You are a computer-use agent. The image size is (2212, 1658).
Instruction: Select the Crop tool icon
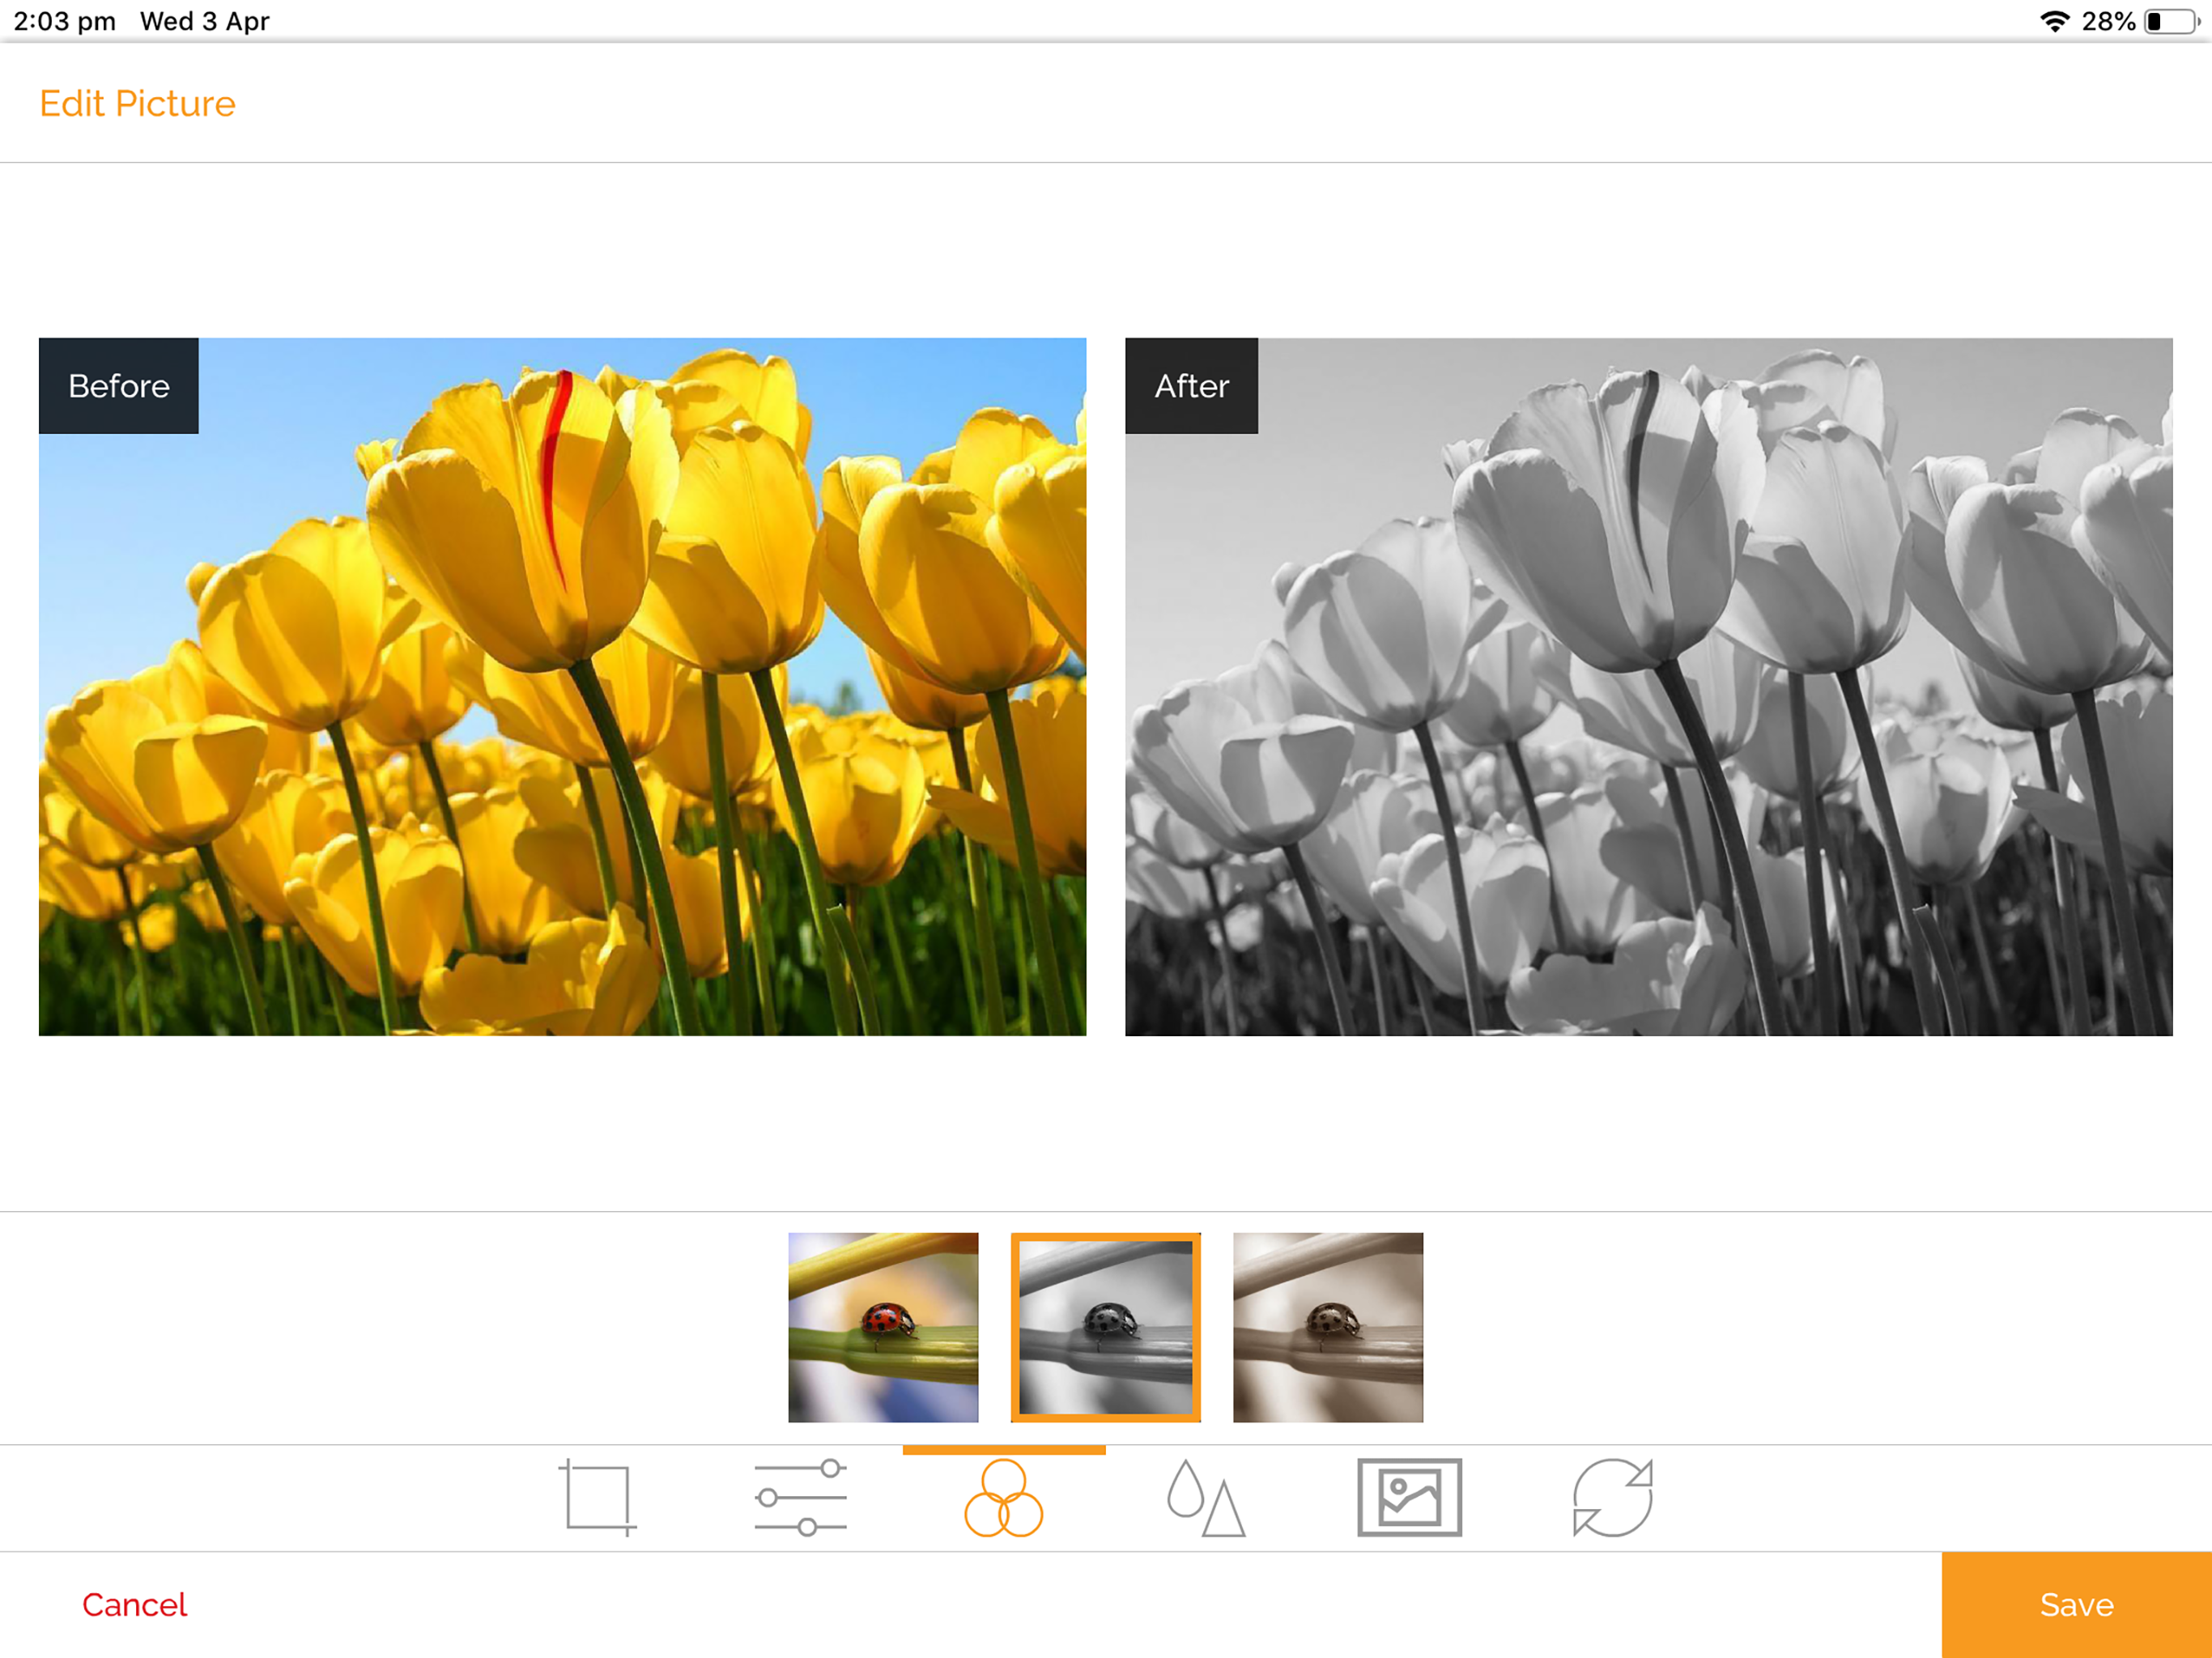pos(597,1497)
